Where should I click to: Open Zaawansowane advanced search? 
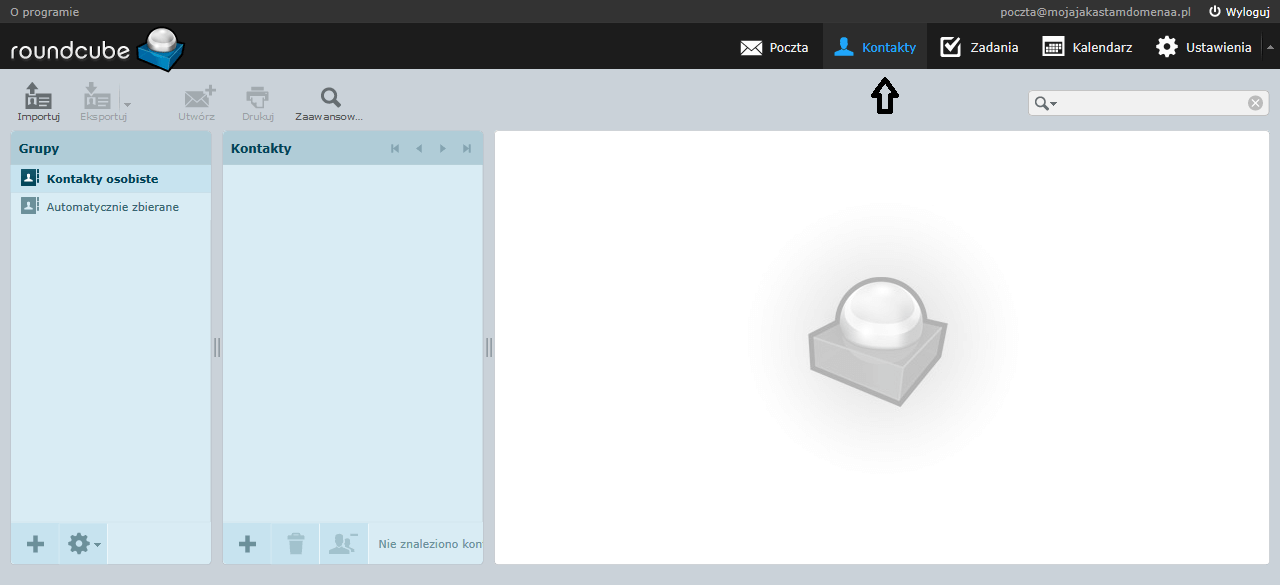(329, 102)
